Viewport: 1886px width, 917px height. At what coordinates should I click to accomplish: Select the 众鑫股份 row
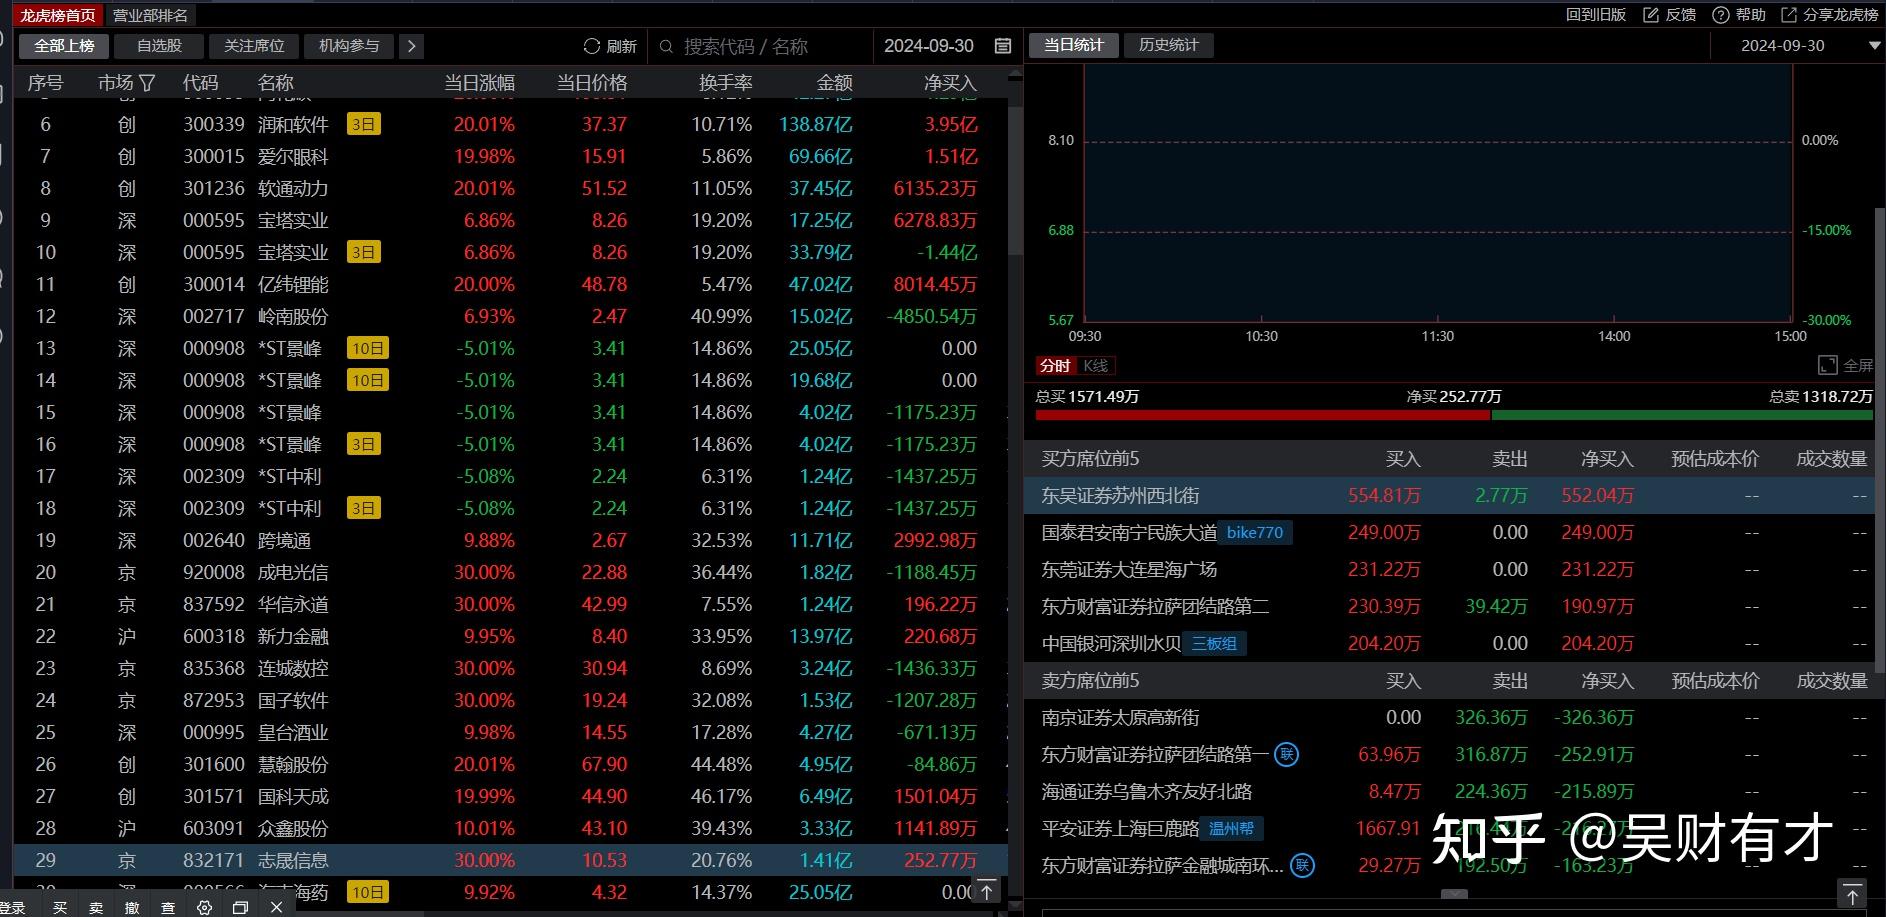tap(511, 828)
